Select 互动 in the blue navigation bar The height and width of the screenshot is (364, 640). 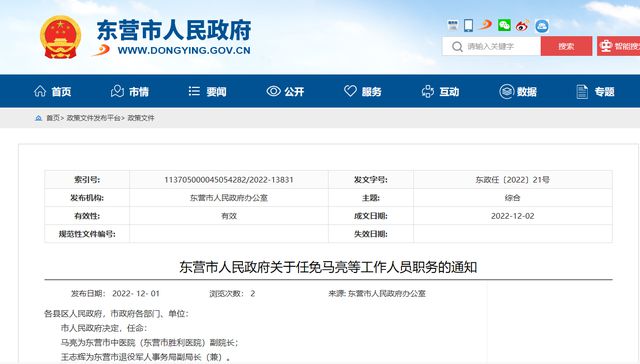coord(440,91)
